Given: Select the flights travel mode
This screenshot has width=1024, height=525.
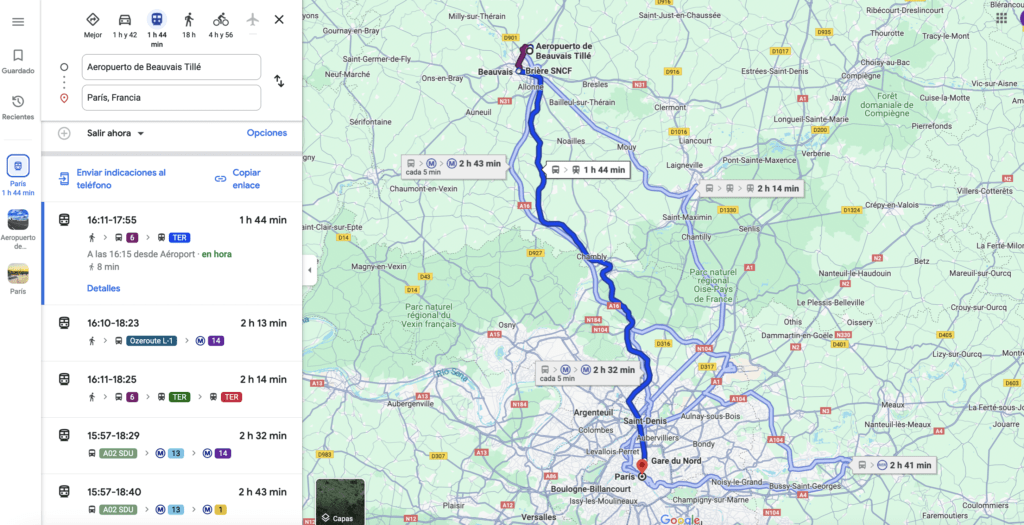Looking at the screenshot, I should [x=253, y=20].
